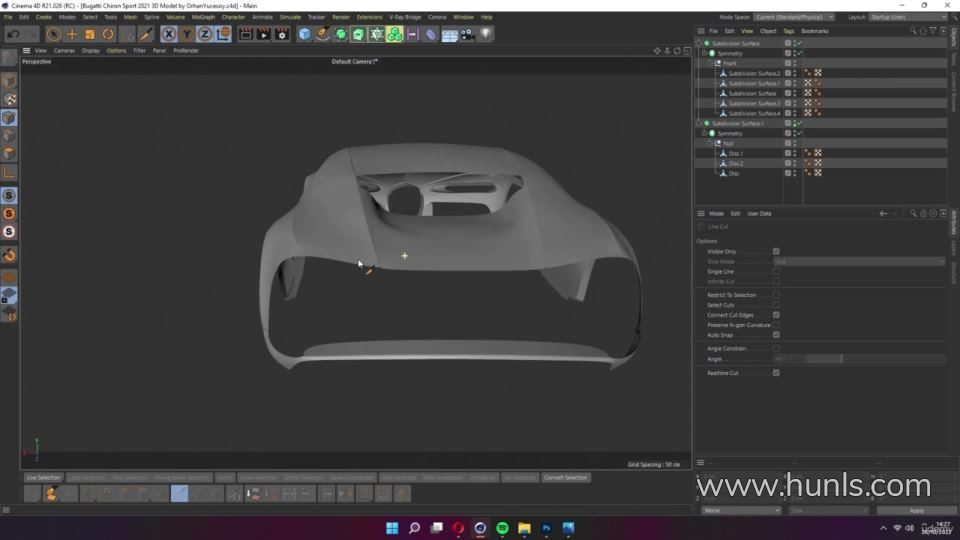Select the Scale tool icon
The width and height of the screenshot is (960, 540).
coord(90,34)
